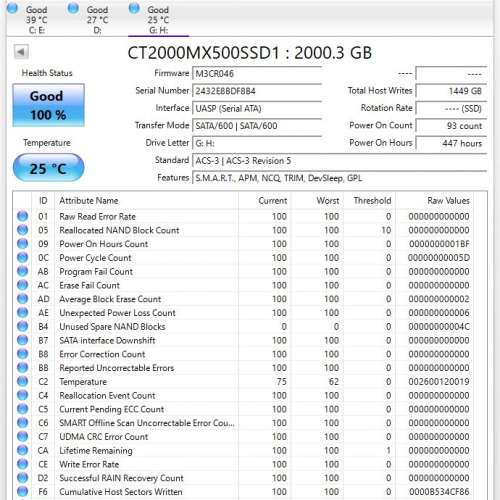Select the 'Raw Read Error Rate' attribute name
Viewport: 500px width, 500px height.
point(97,217)
